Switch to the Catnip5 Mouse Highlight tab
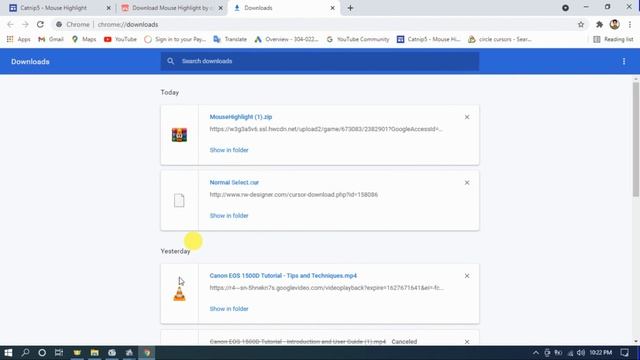 click(53, 8)
